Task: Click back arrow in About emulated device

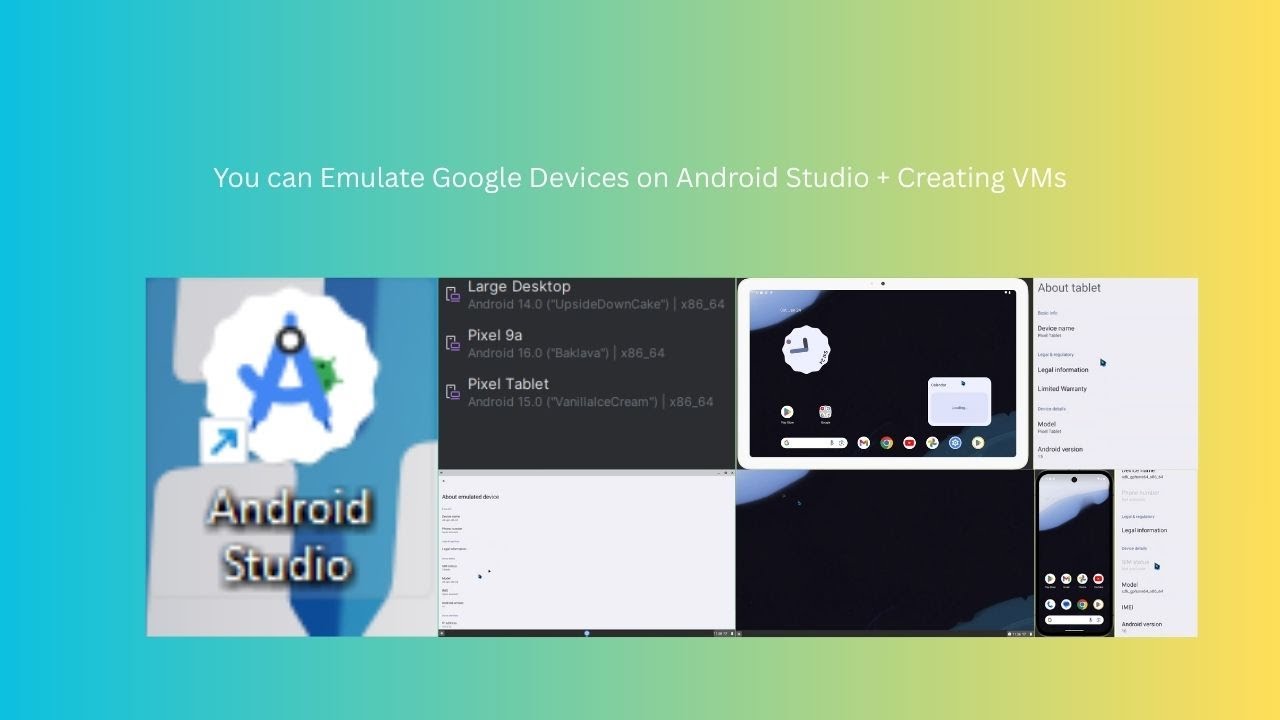Action: point(444,481)
